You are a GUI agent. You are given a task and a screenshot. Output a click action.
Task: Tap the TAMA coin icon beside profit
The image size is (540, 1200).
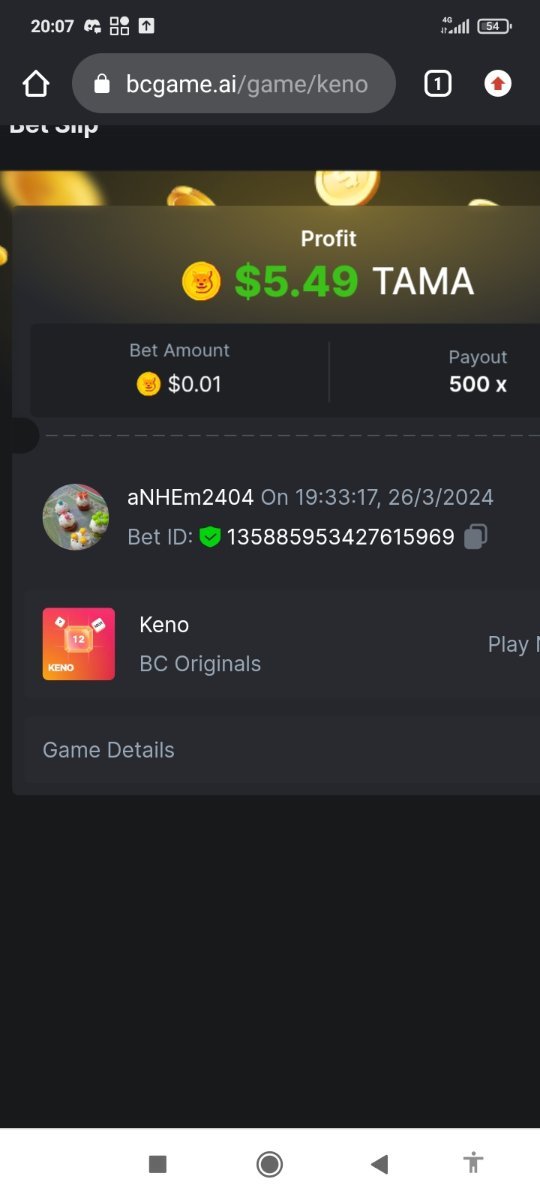201,281
